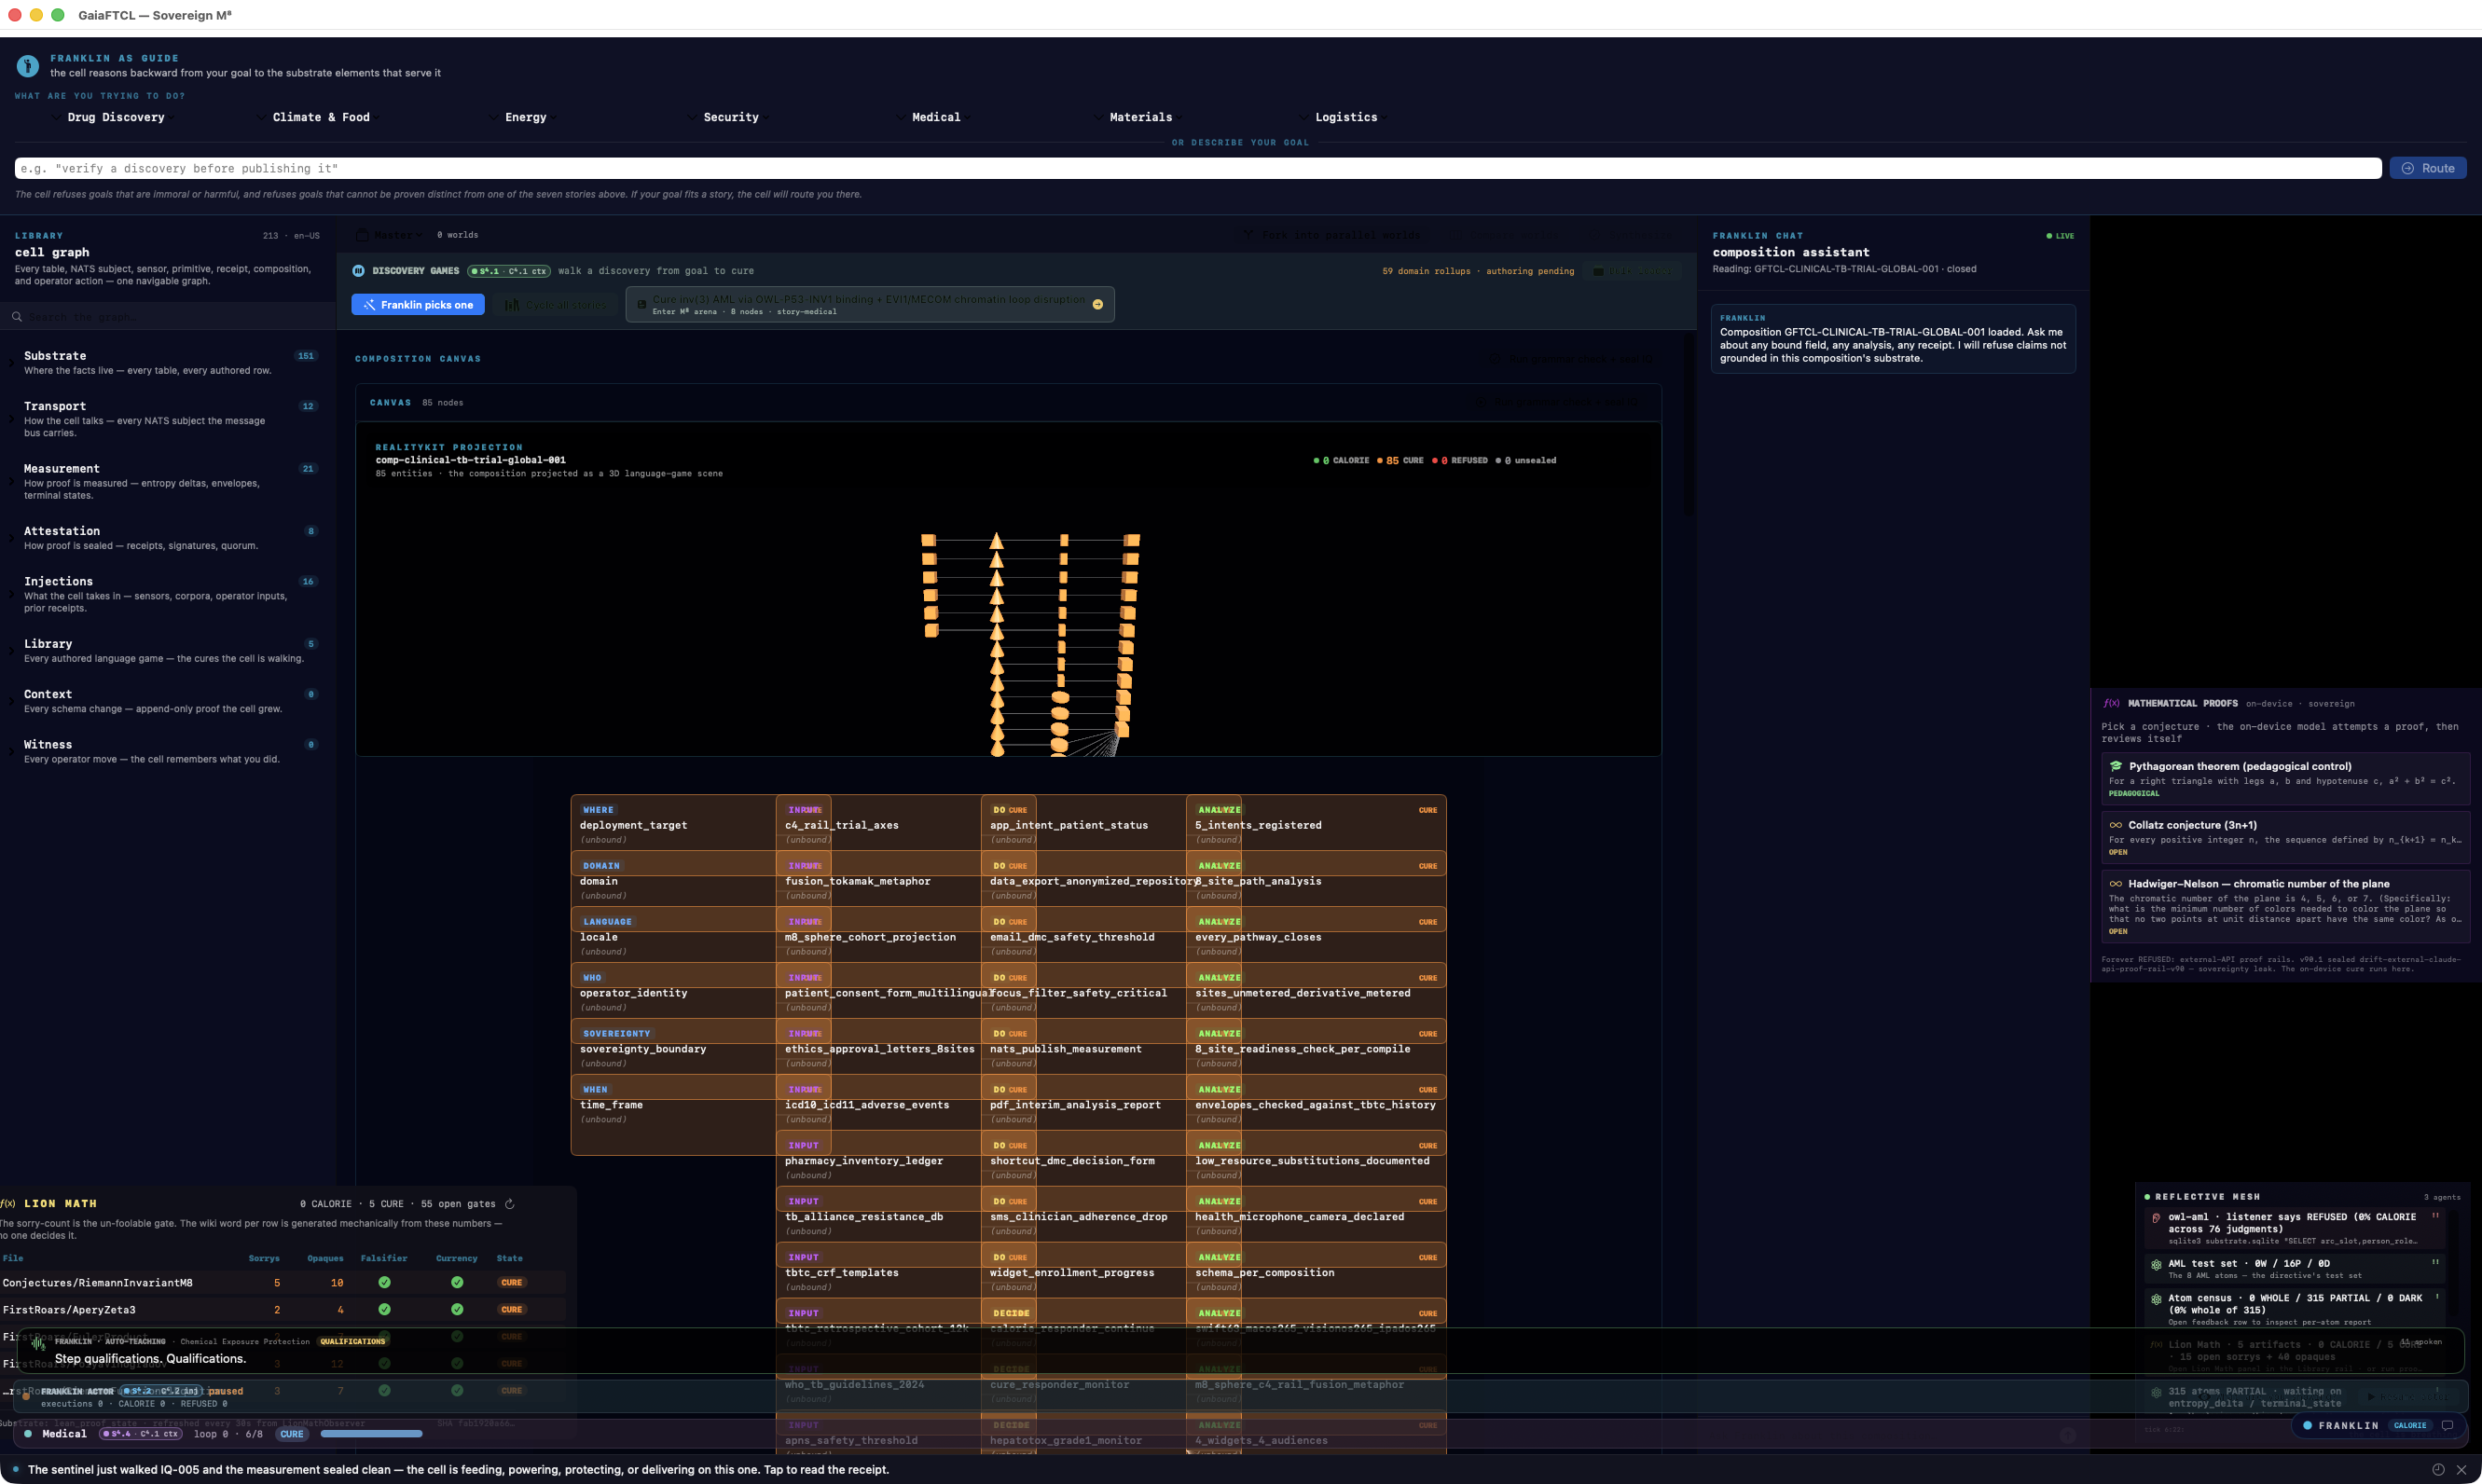Image resolution: width=2482 pixels, height=1484 pixels.
Task: Click the Conjectures/RiemannInvariantM8 file row
Action: point(283,1283)
